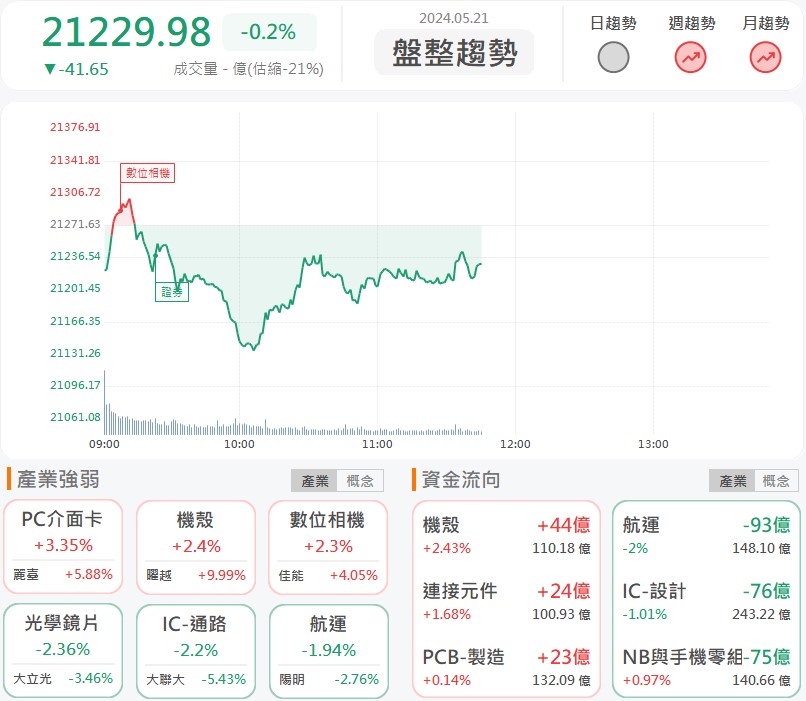Click the 航運 -93億 fund outflow row

coord(706,536)
